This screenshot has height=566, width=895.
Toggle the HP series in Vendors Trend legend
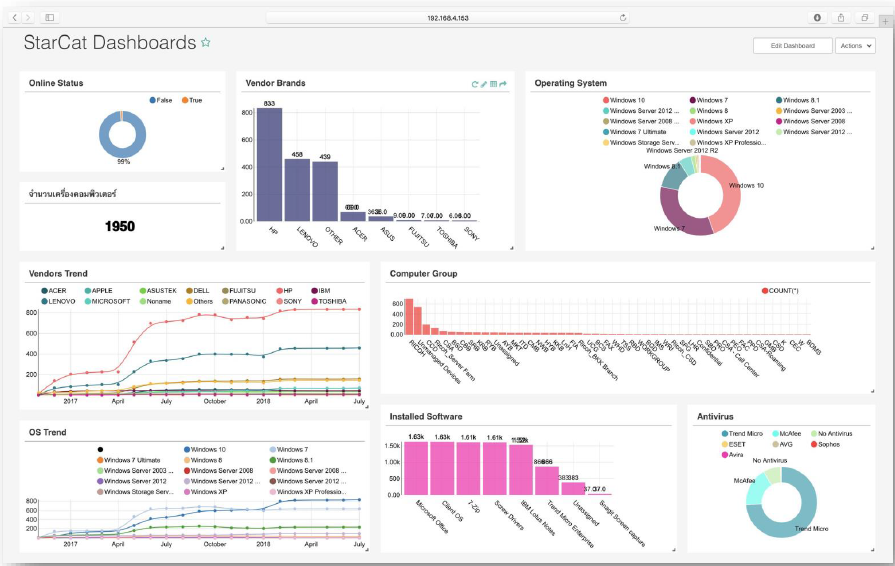pos(284,290)
